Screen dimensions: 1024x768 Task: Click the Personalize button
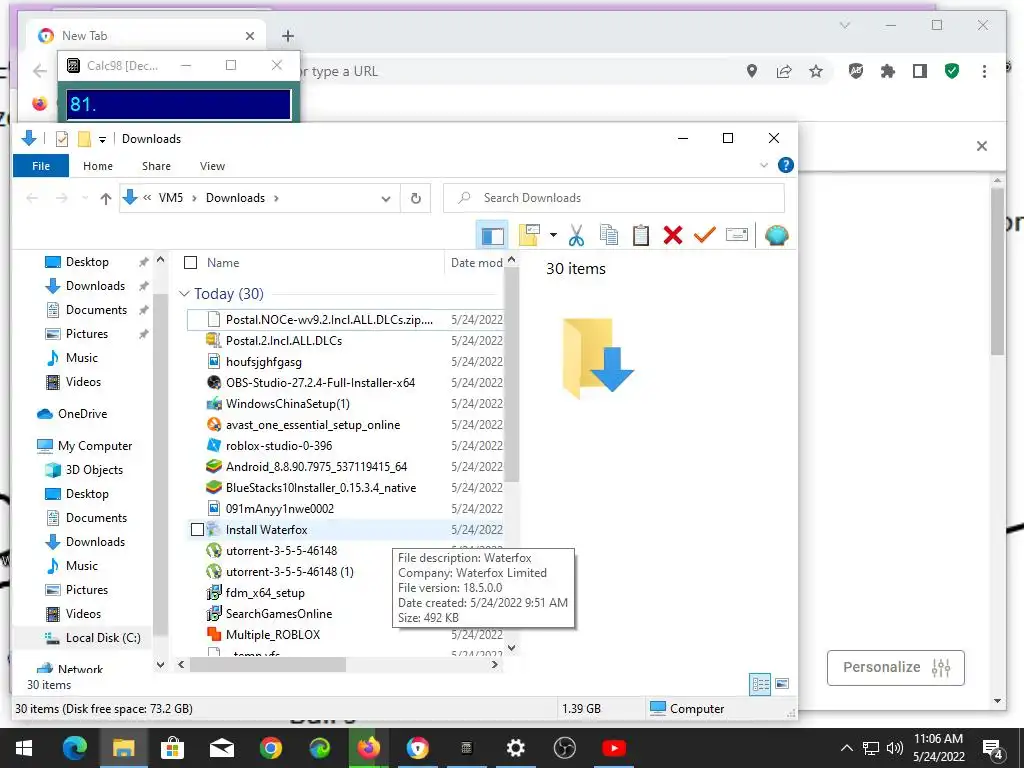point(895,667)
